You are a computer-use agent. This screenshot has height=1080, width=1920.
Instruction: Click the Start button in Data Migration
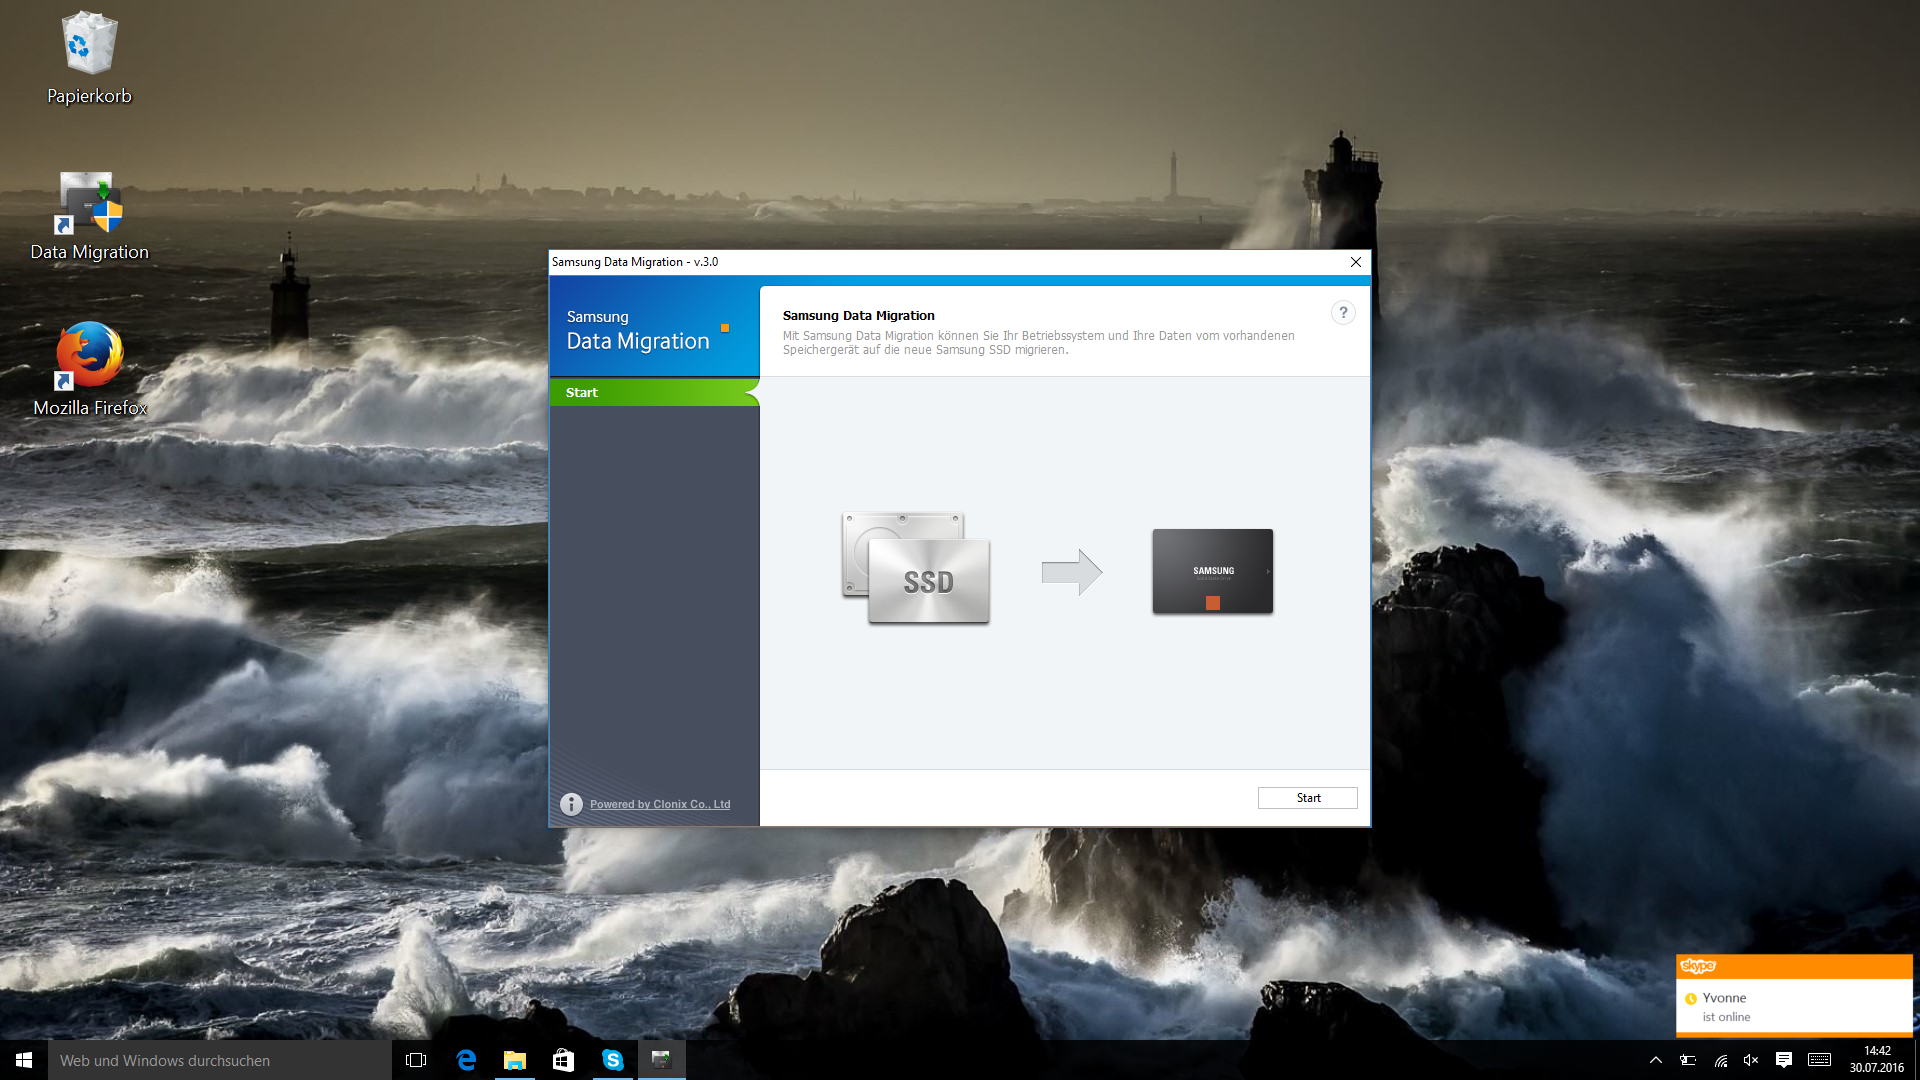[1308, 798]
